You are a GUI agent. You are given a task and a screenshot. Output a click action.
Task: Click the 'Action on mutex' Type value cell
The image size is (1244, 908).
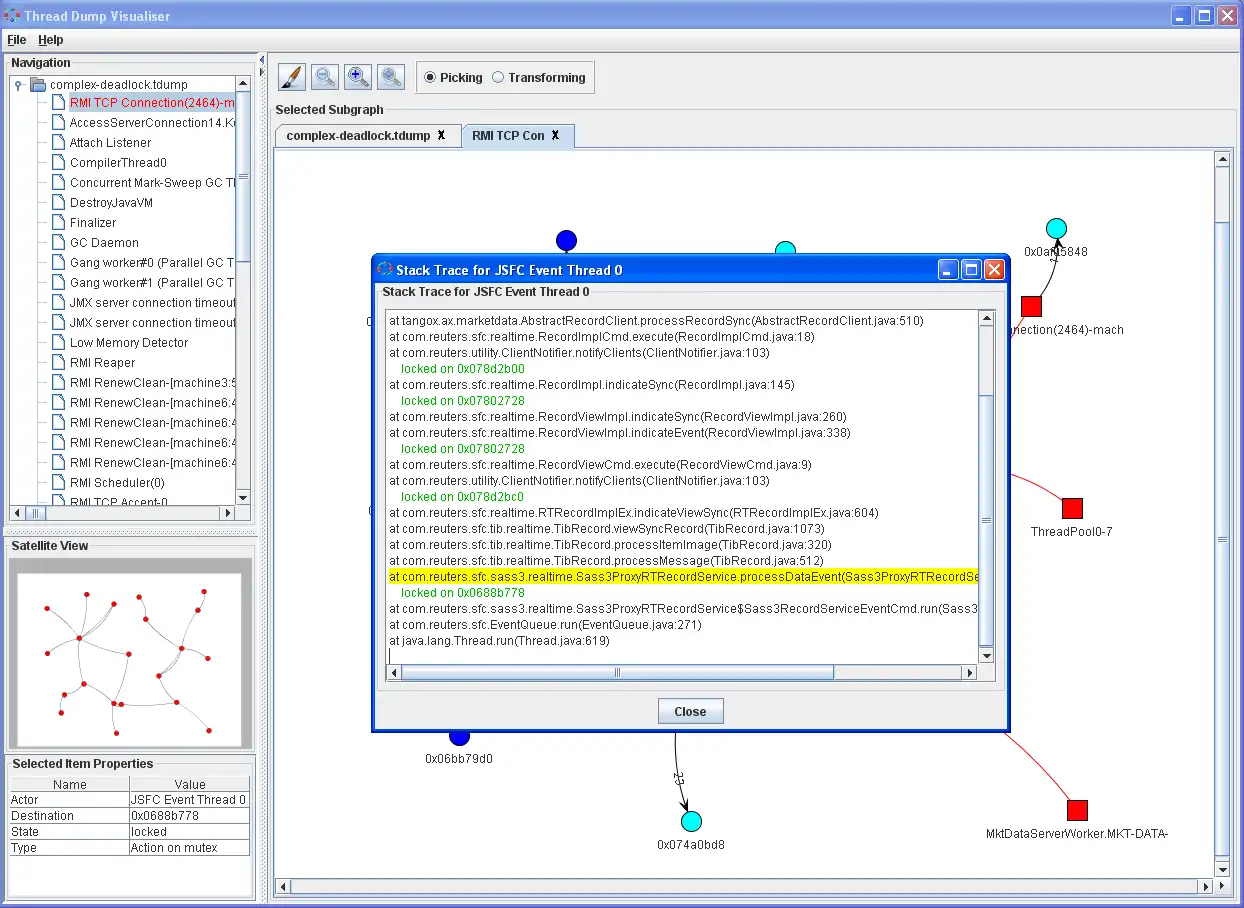pyautogui.click(x=189, y=848)
